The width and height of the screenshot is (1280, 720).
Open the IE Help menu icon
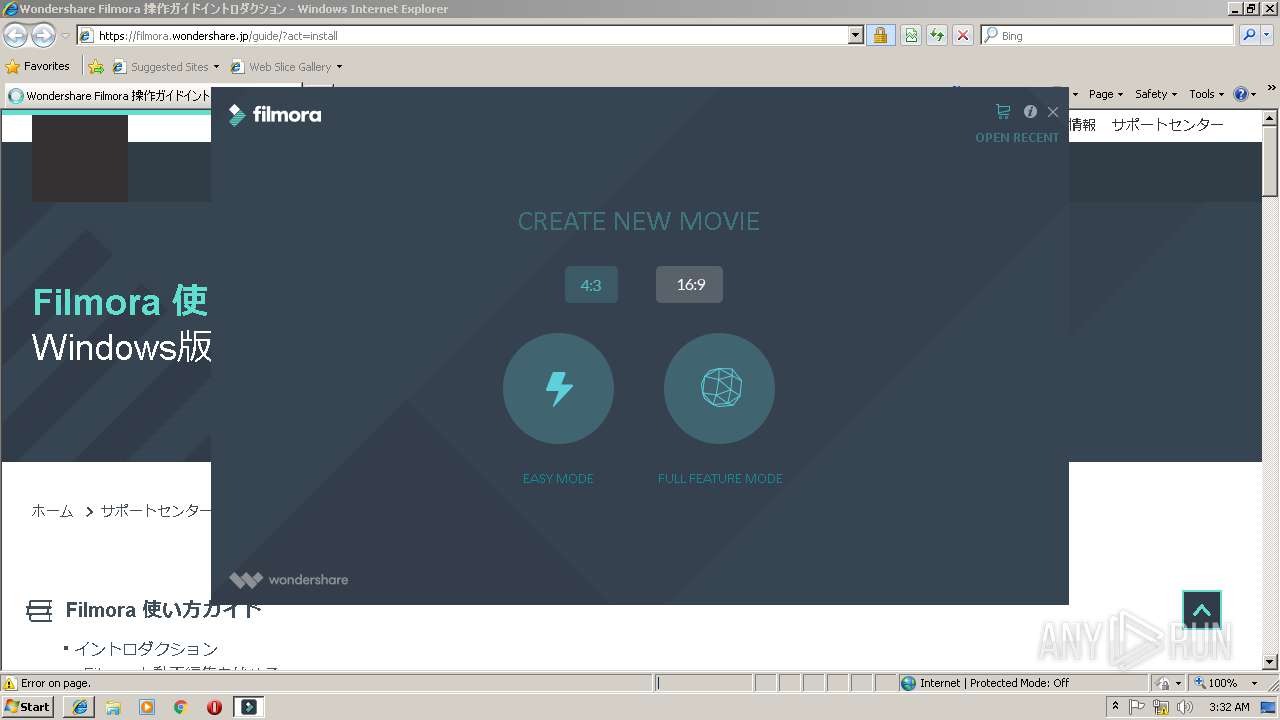[x=1244, y=94]
